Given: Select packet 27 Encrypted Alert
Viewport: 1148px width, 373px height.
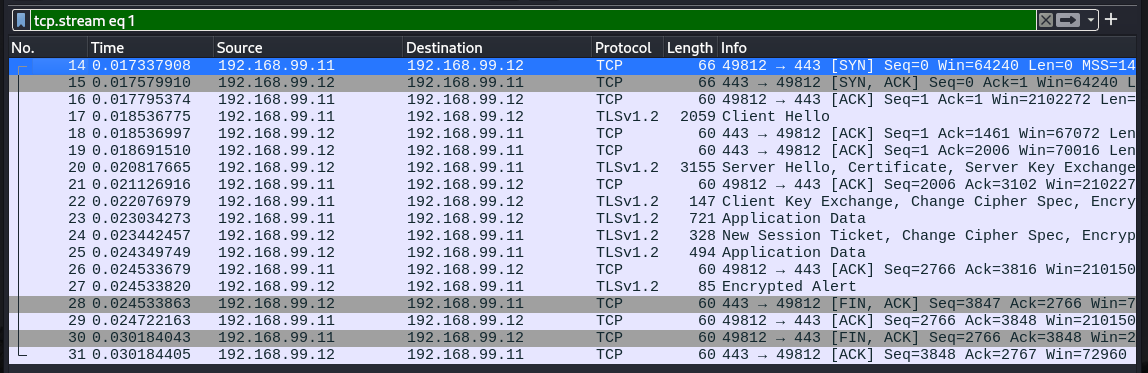Looking at the screenshot, I should 573,287.
